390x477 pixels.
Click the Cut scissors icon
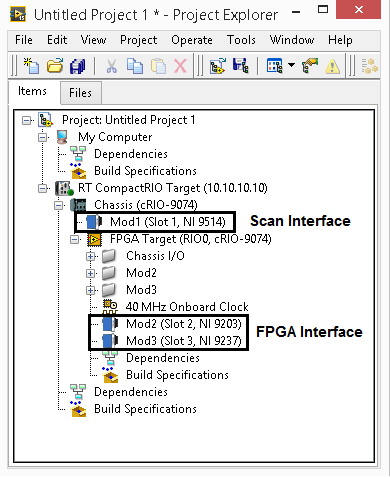click(x=112, y=65)
